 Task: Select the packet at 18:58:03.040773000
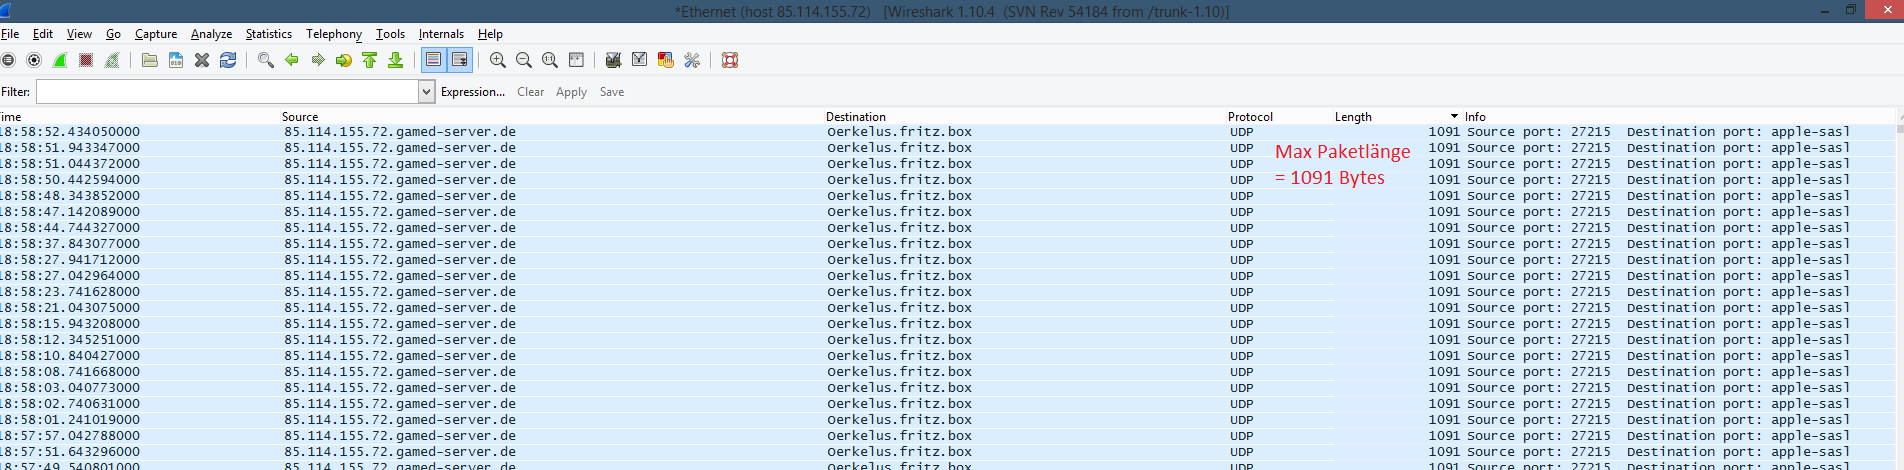tap(947, 388)
